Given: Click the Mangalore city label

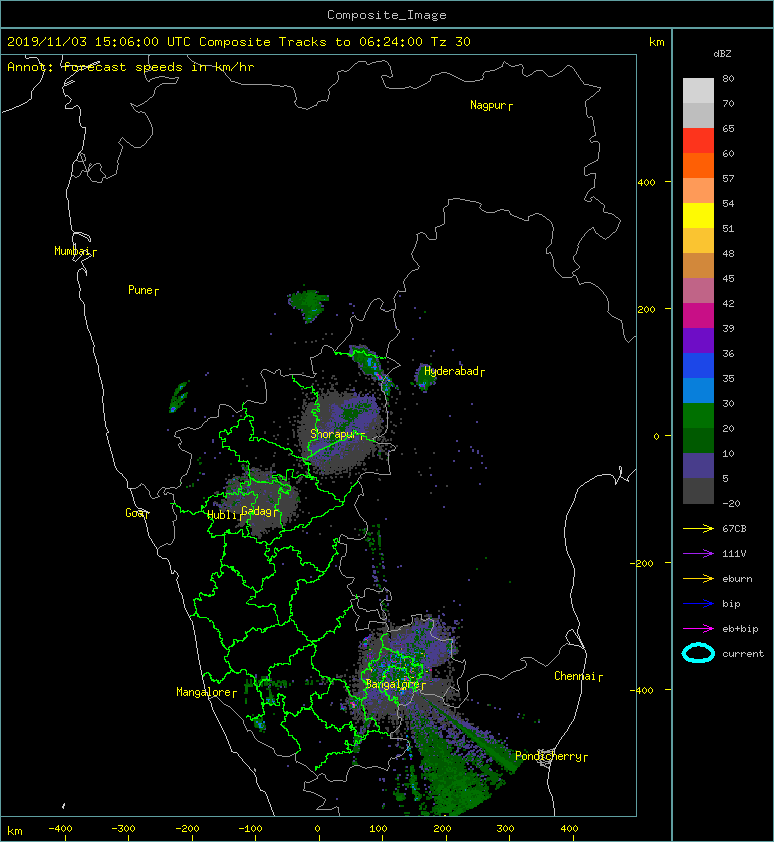Looking at the screenshot, I should pos(206,692).
